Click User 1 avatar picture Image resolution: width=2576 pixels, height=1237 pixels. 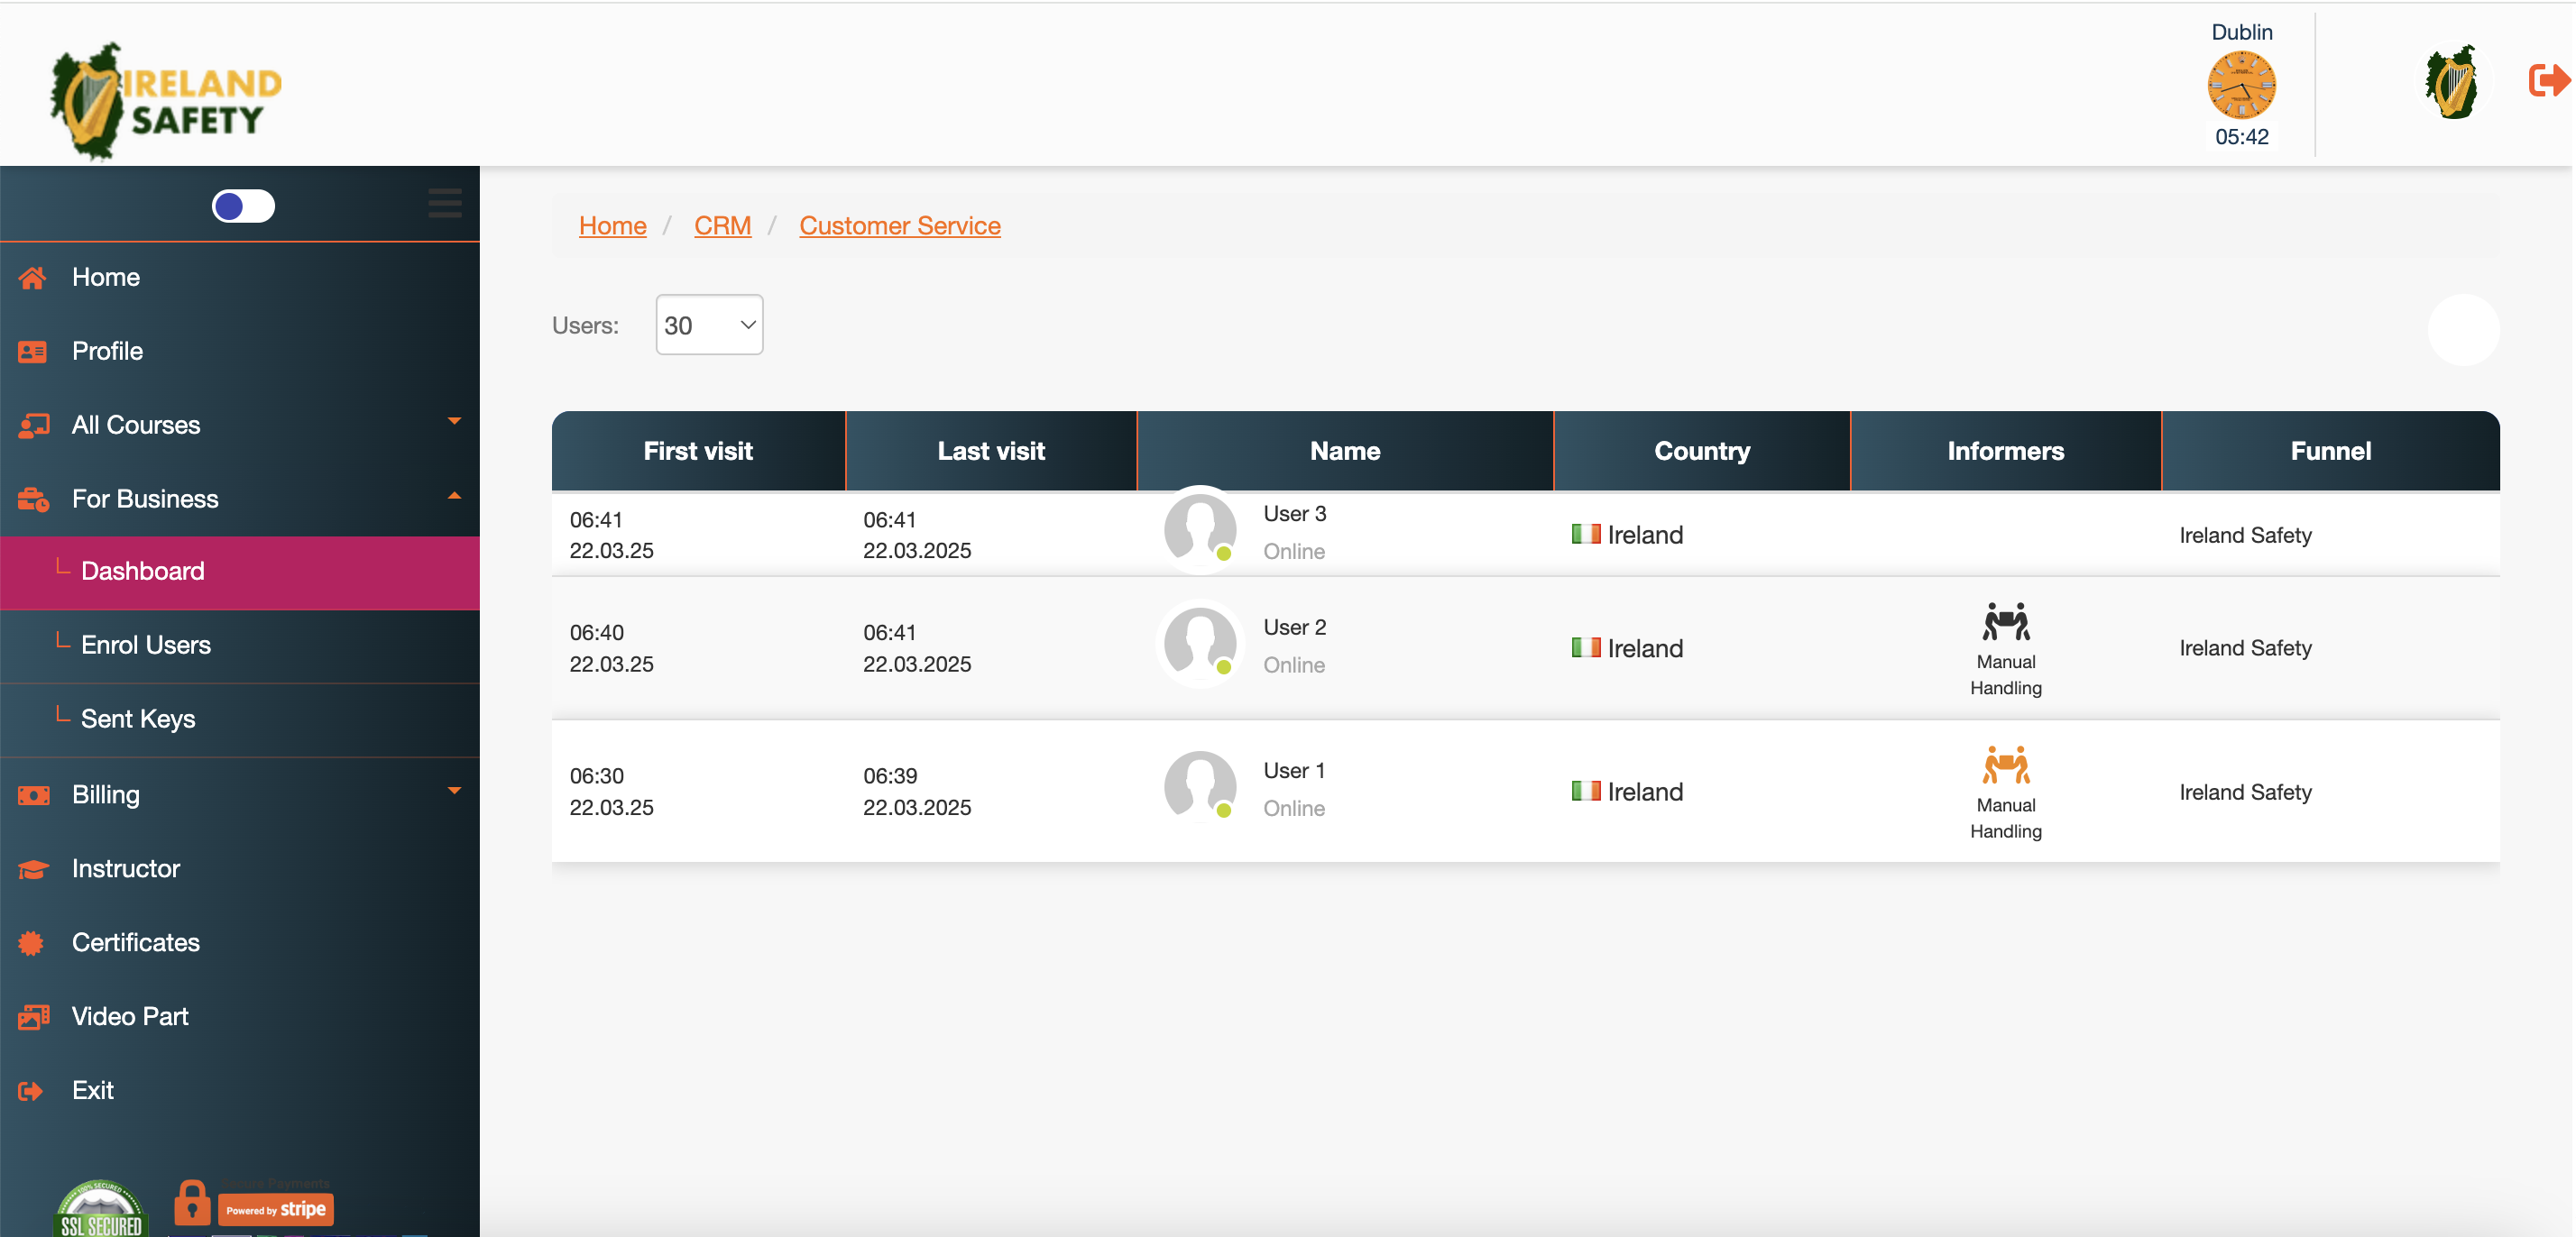[1199, 785]
